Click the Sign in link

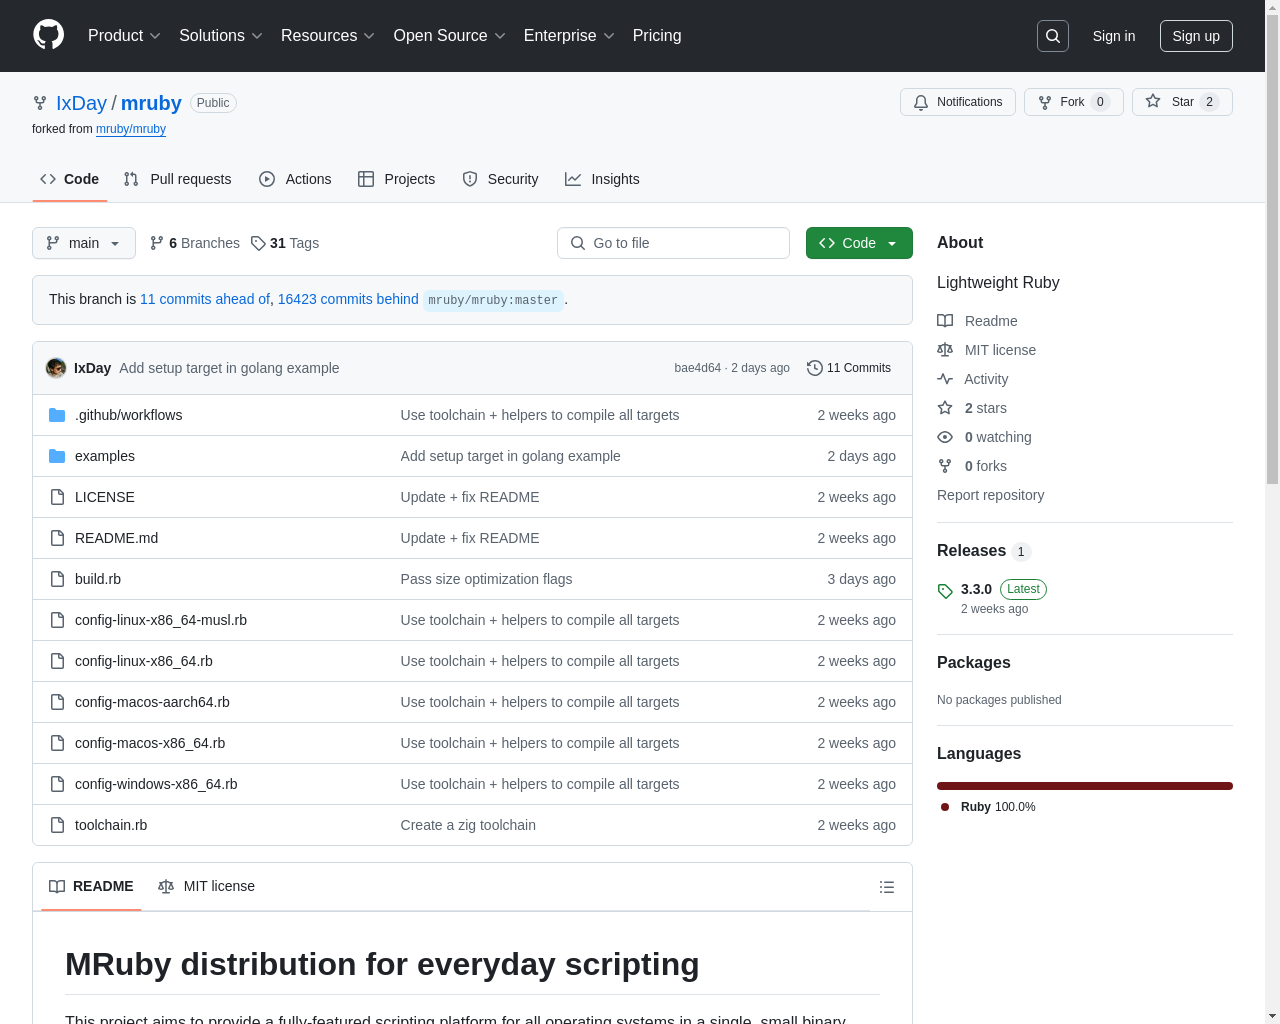(x=1114, y=36)
